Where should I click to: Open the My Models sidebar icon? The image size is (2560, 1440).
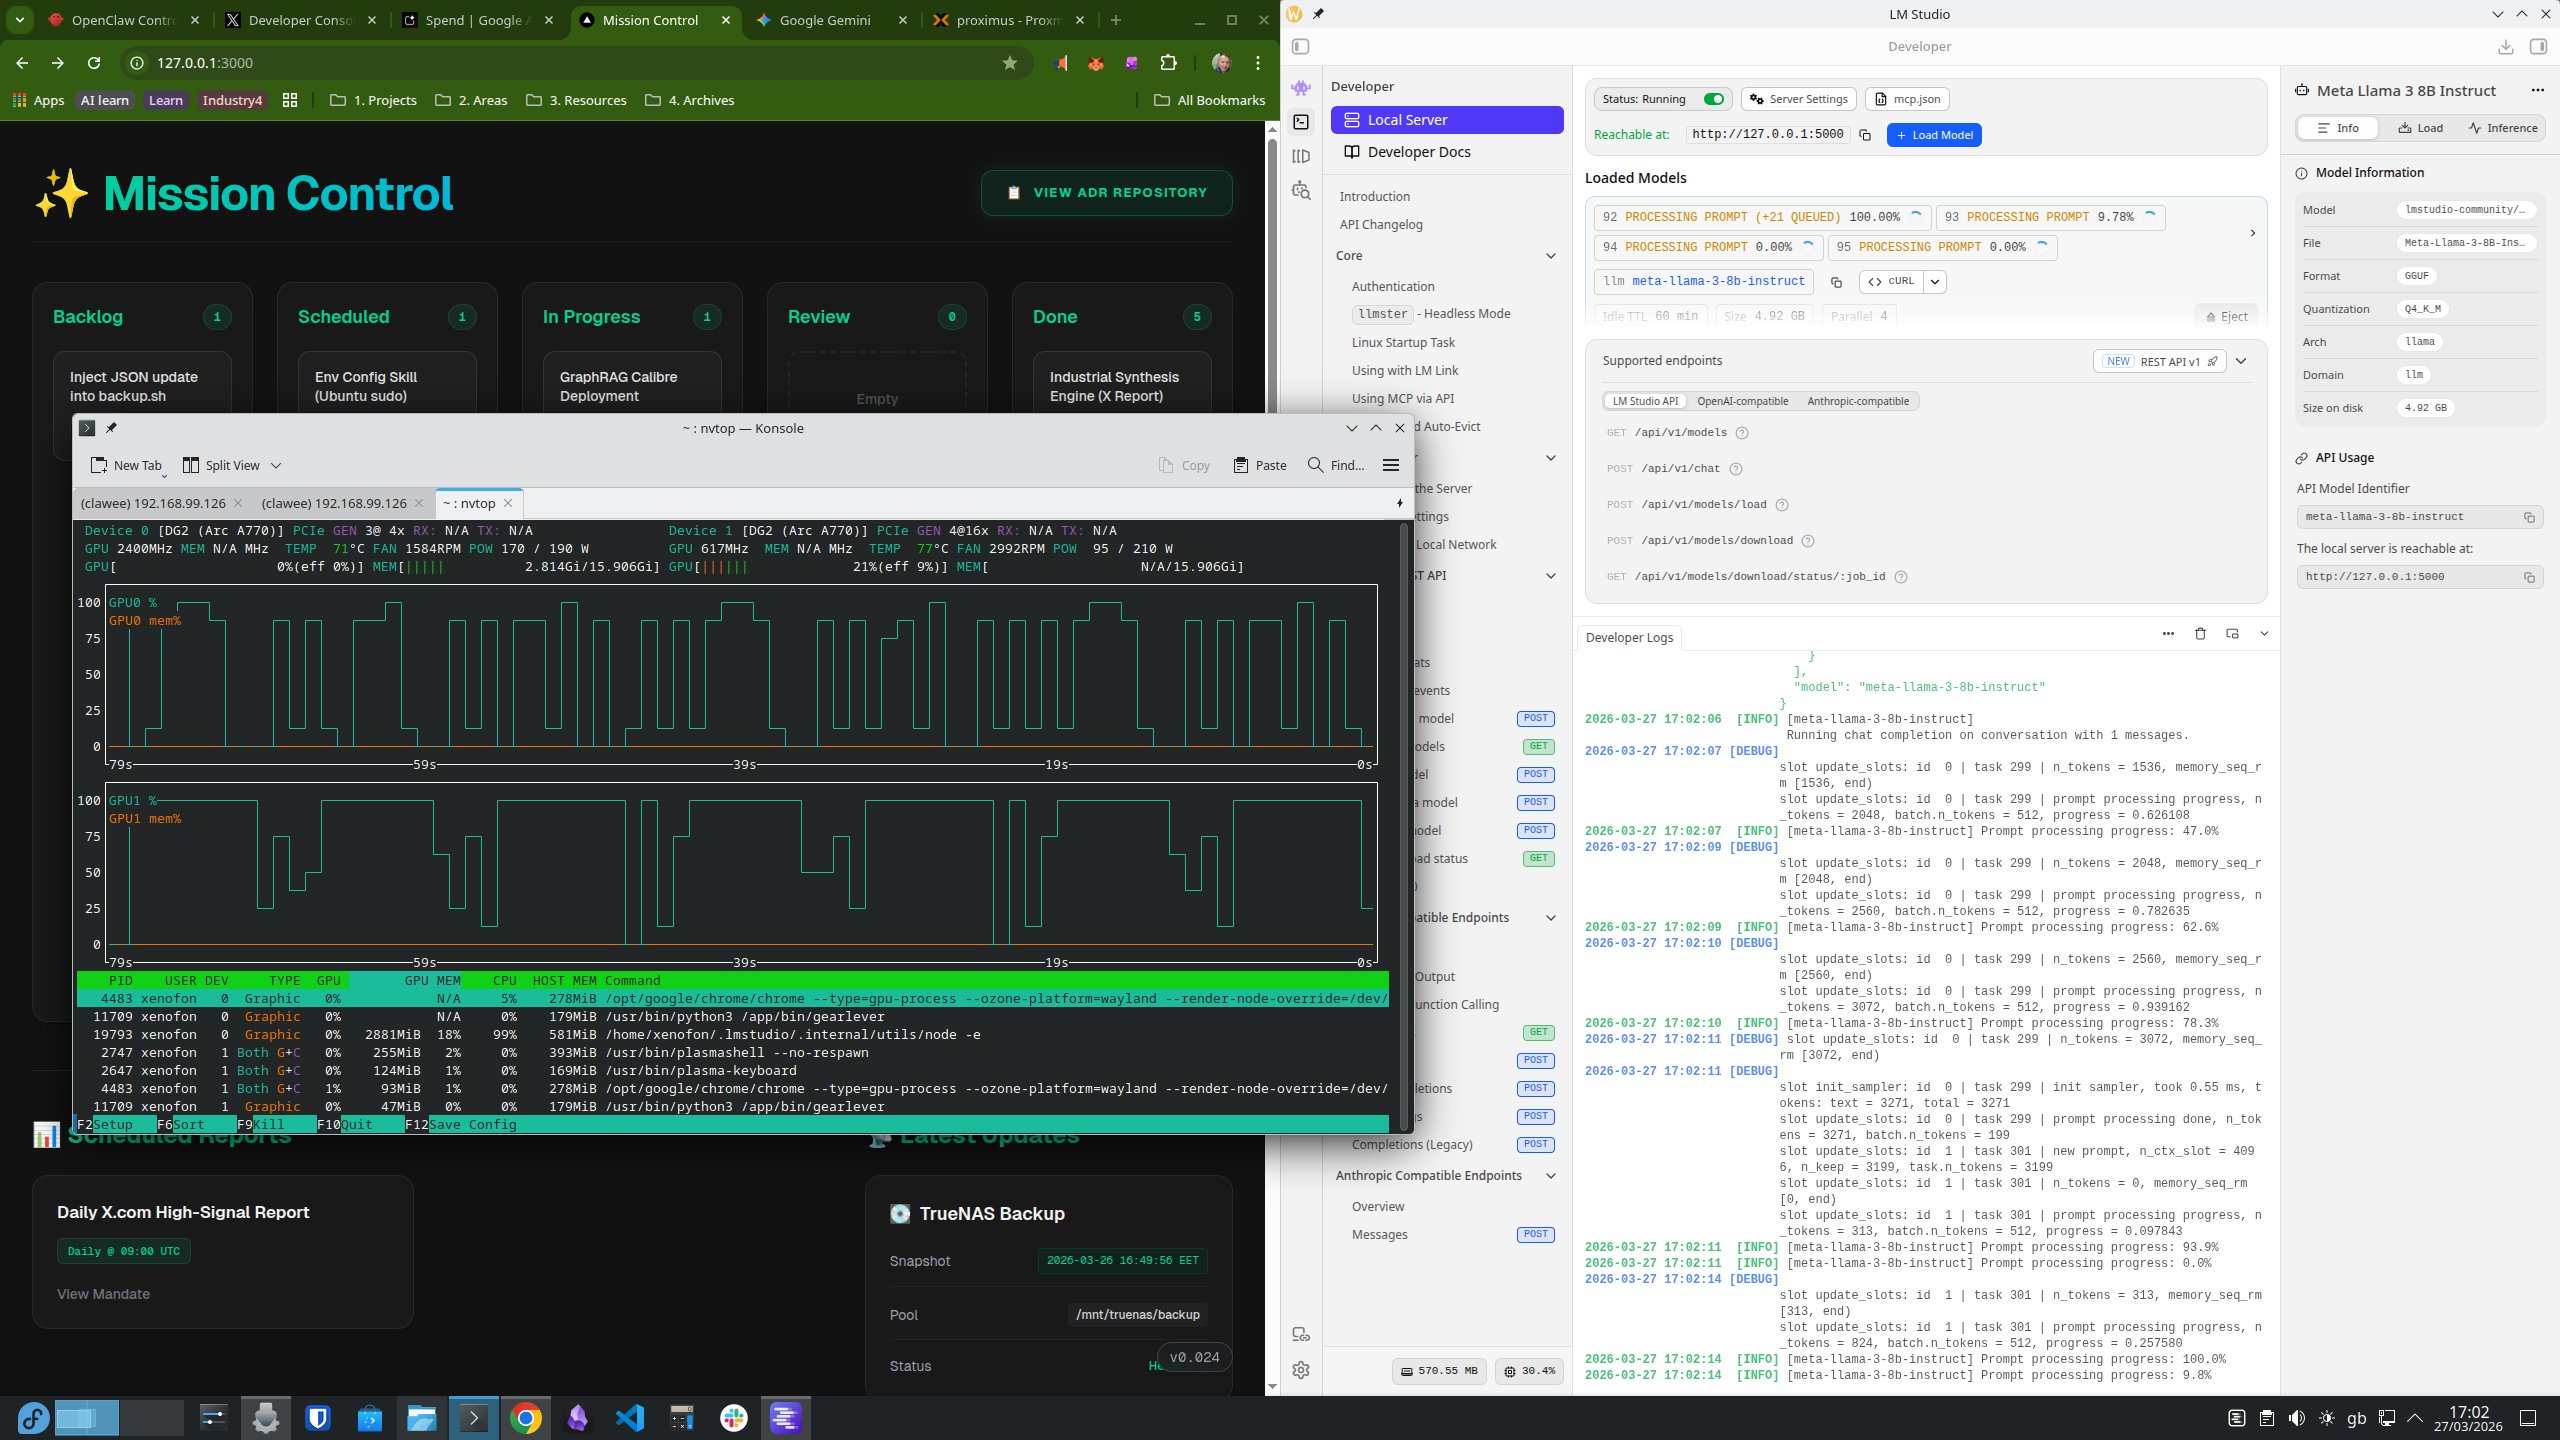(1300, 156)
